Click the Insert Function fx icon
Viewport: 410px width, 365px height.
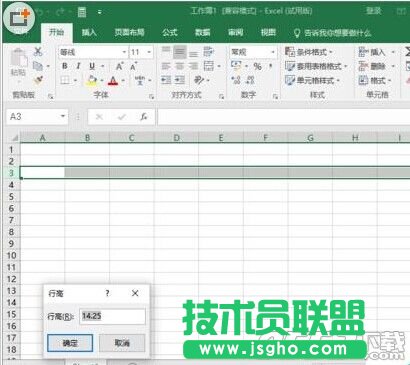(144, 117)
